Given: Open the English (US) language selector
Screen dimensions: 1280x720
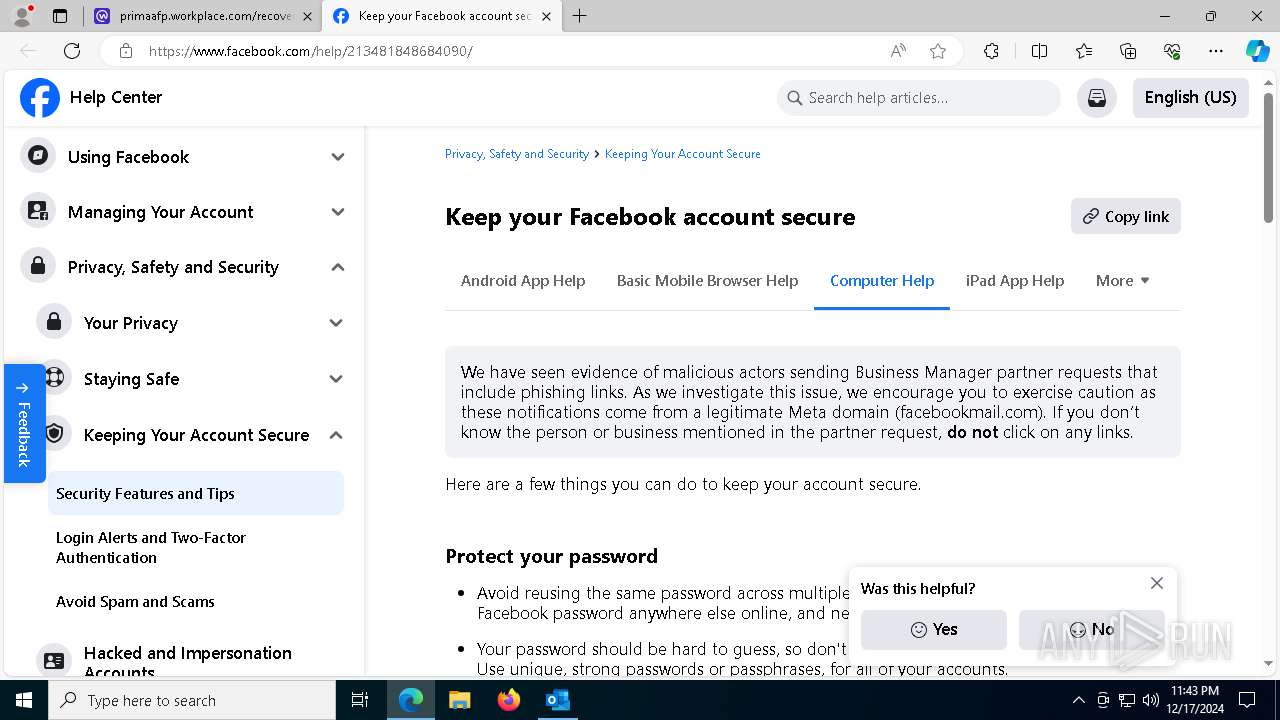Looking at the screenshot, I should (x=1190, y=98).
